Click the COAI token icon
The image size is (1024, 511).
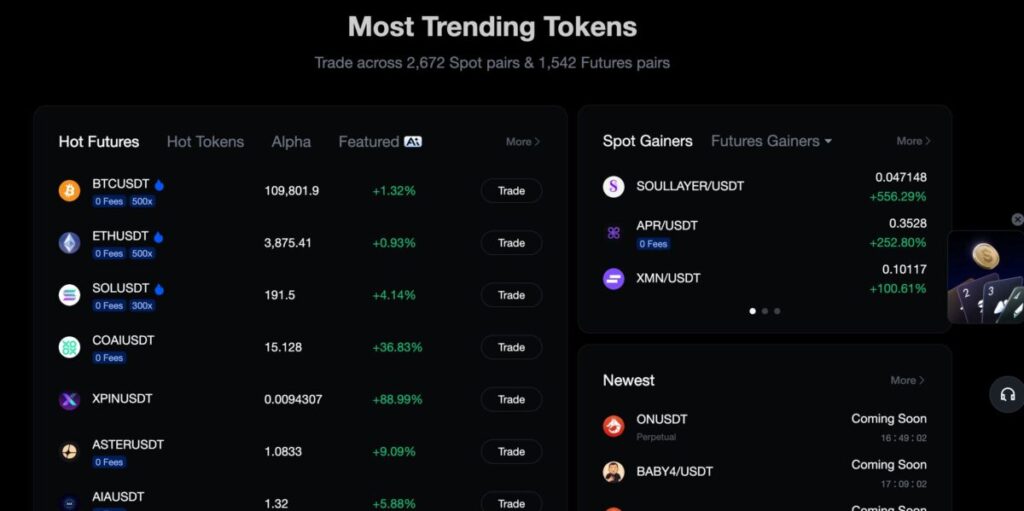coord(69,347)
